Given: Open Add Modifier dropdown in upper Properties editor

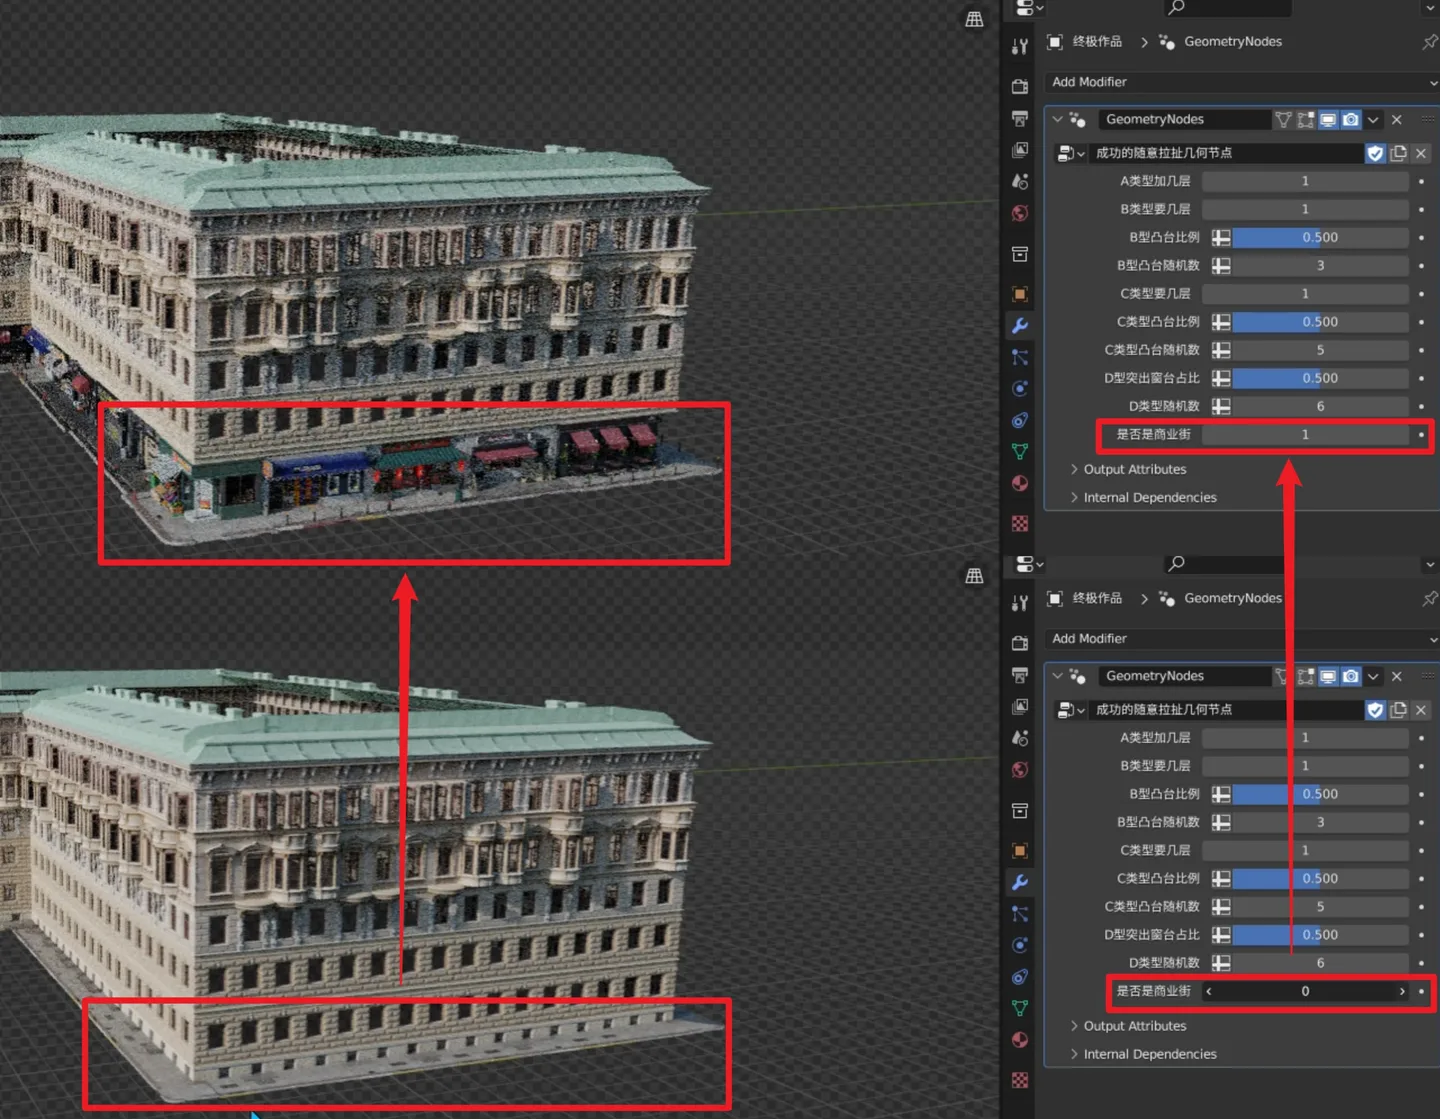Looking at the screenshot, I should pos(1242,82).
